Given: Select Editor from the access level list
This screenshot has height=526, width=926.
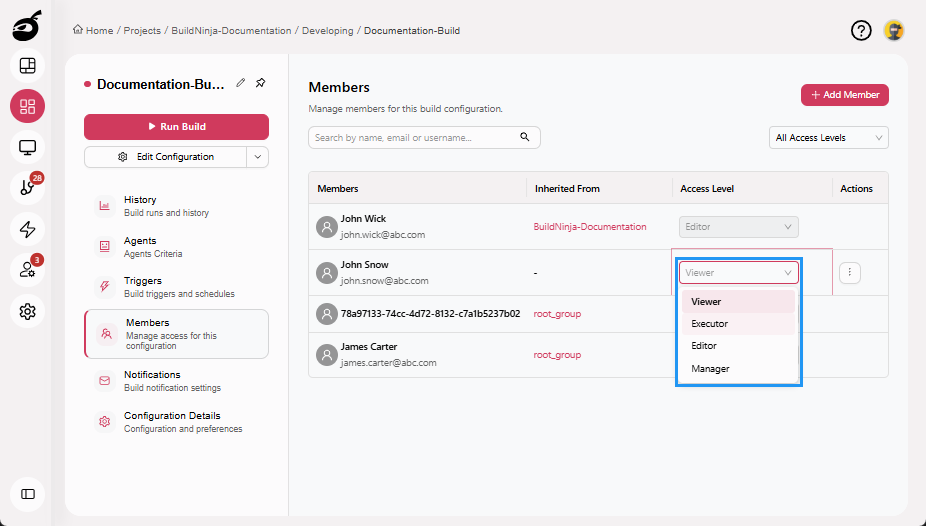Looking at the screenshot, I should coord(739,346).
